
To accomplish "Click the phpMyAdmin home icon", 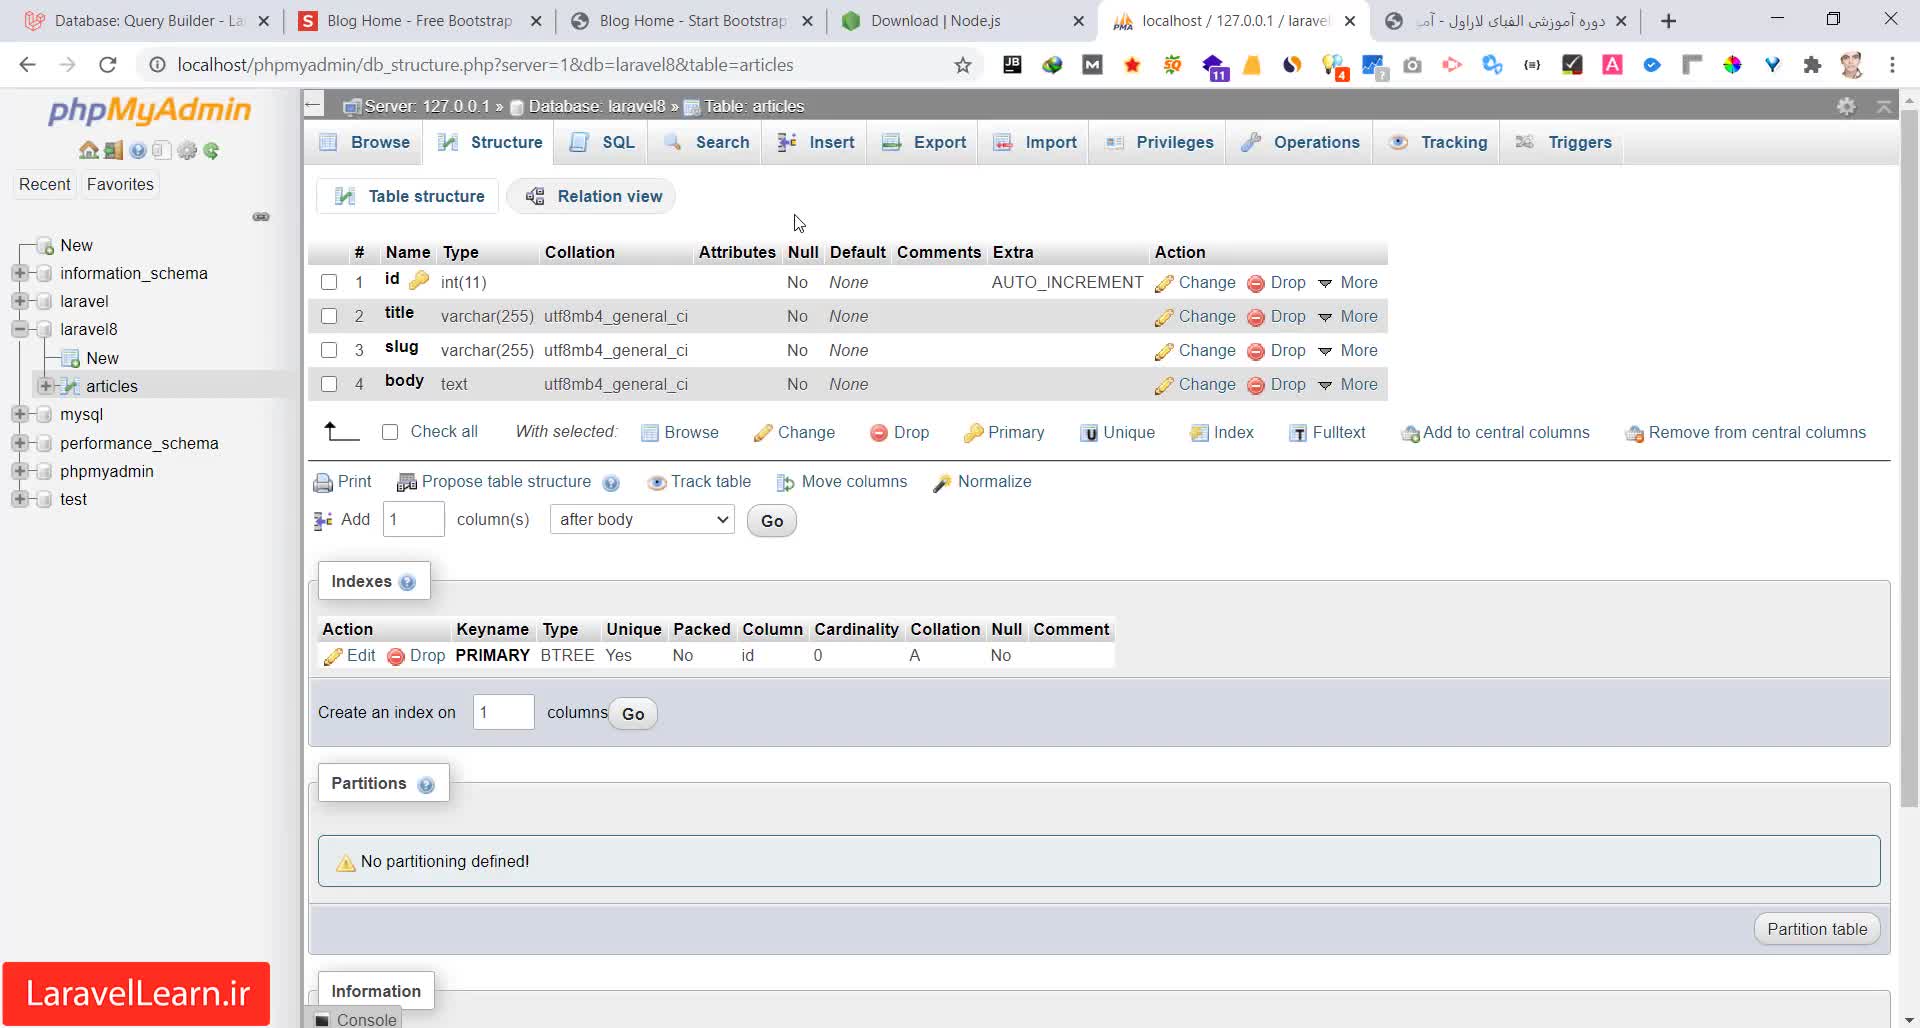I will (88, 151).
